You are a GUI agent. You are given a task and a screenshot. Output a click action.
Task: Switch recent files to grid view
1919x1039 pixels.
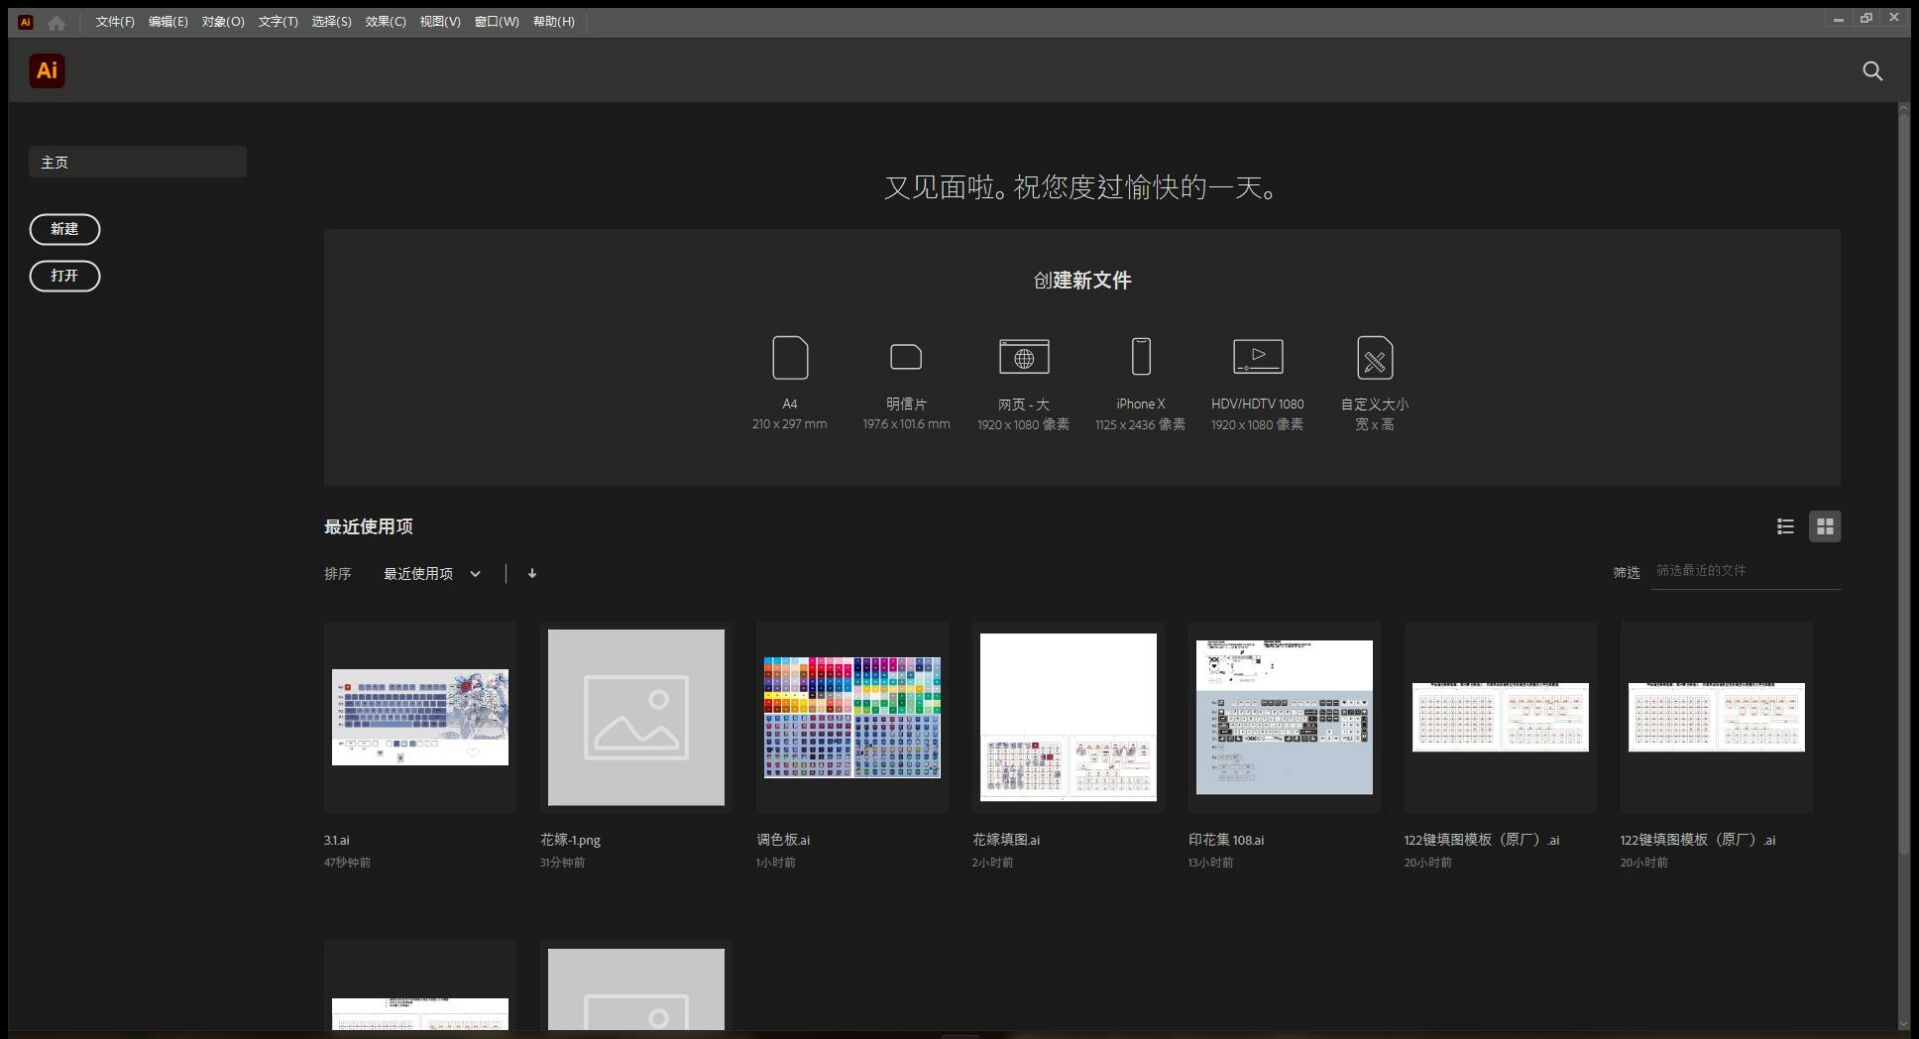pos(1825,527)
